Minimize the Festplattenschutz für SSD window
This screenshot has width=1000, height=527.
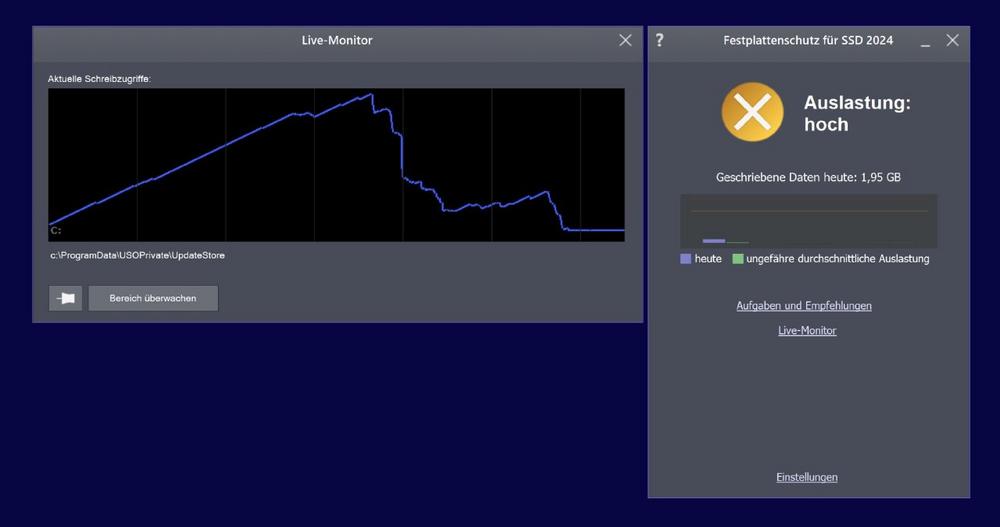[925, 41]
